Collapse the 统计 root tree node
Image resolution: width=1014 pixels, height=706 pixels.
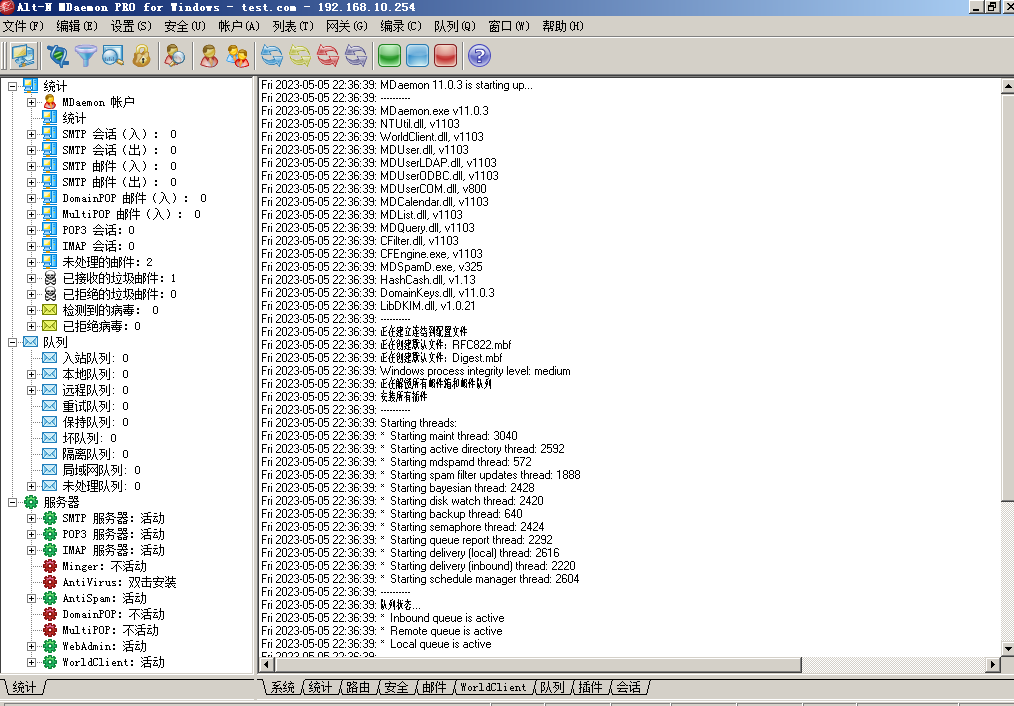click(12, 86)
